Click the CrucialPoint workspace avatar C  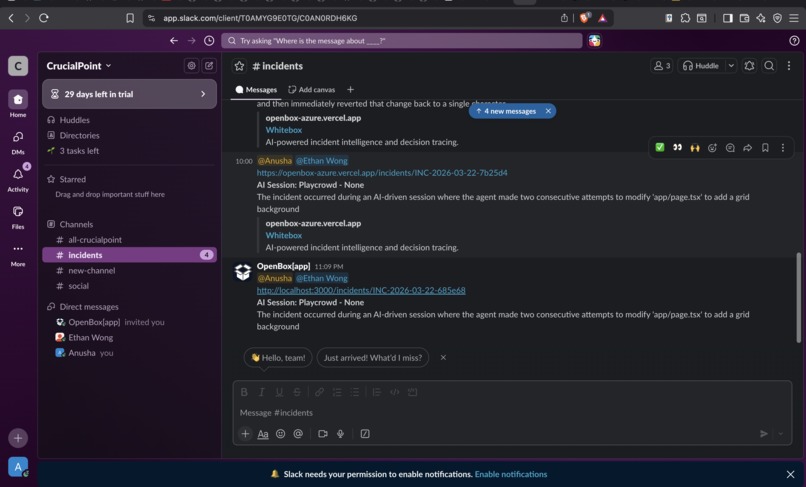point(17,66)
